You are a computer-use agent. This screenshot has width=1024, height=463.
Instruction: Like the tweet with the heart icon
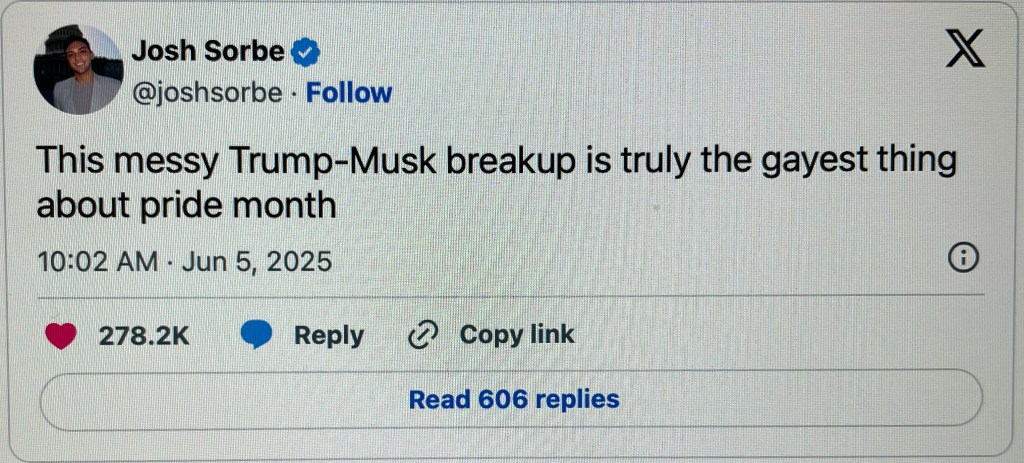pyautogui.click(x=61, y=336)
